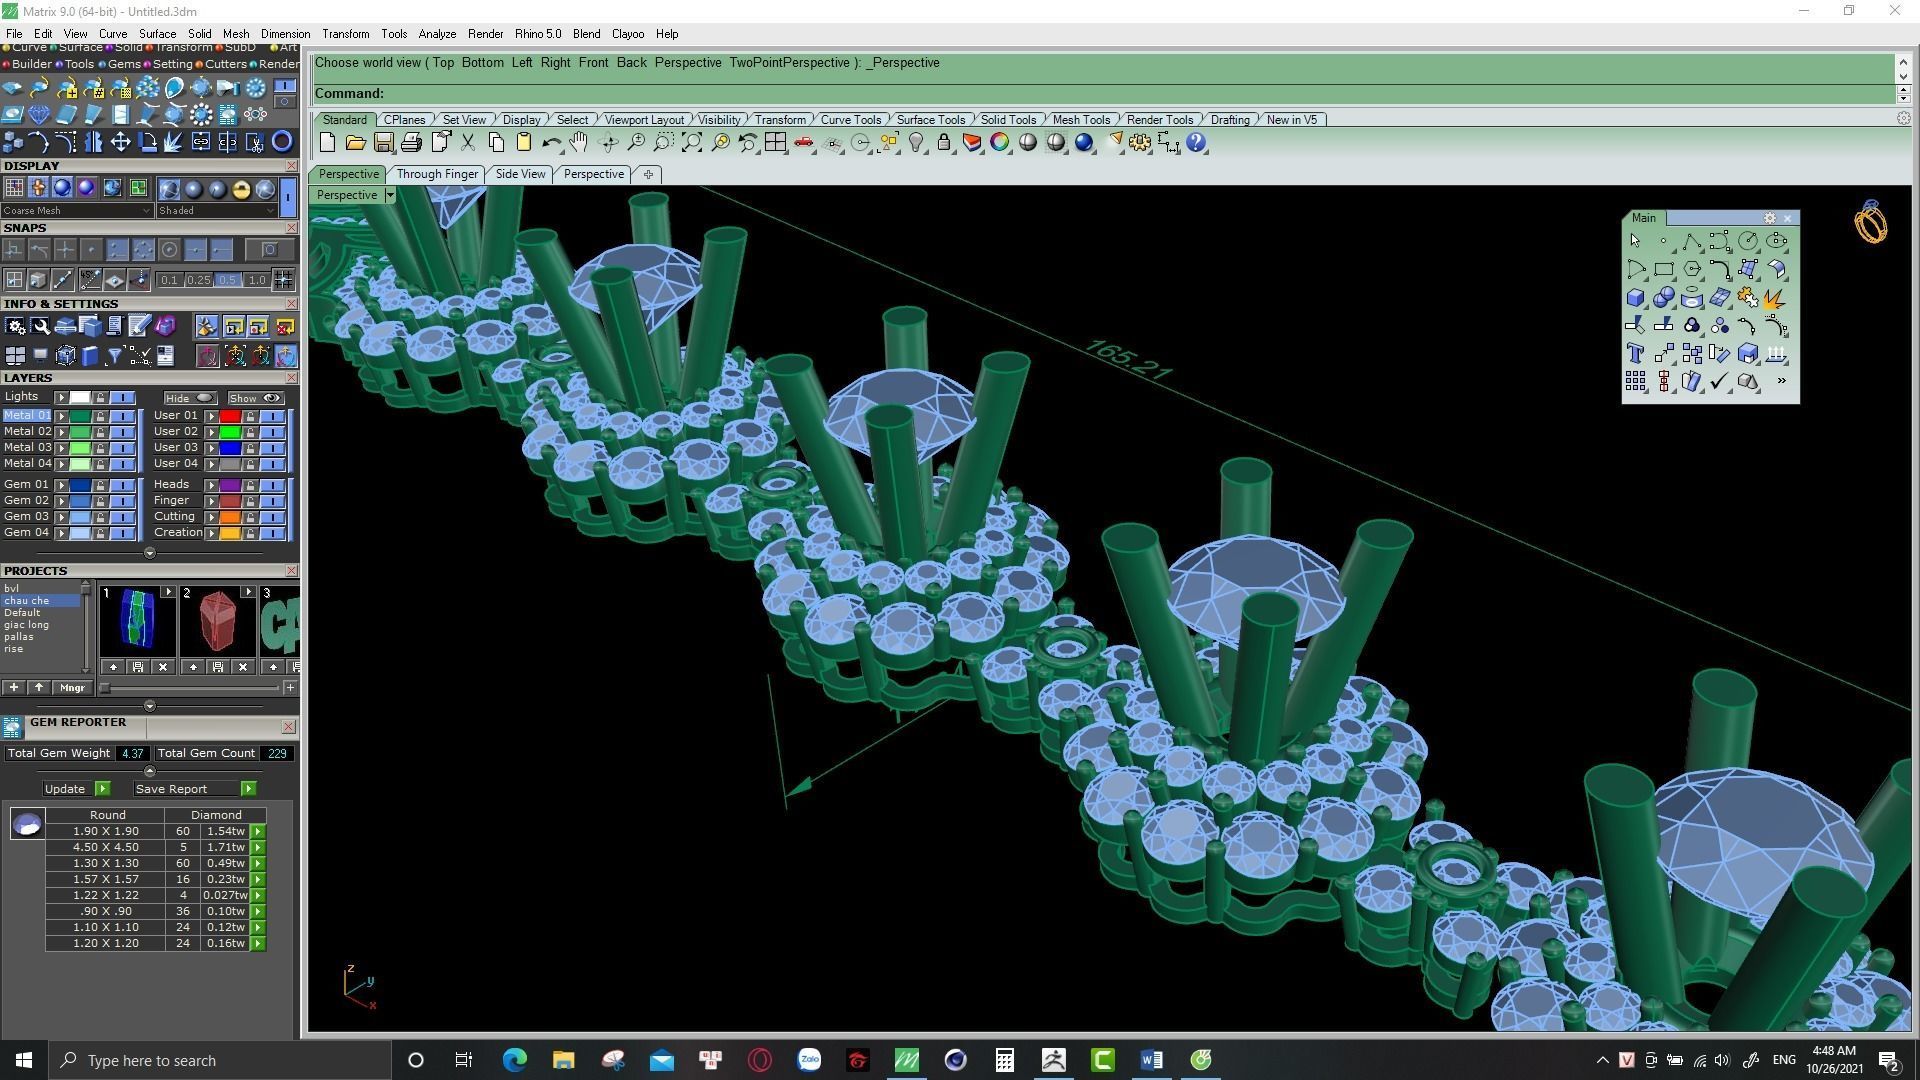The width and height of the screenshot is (1920, 1080).
Task: Select the Box solid tool in Main panel
Action: tap(1635, 297)
